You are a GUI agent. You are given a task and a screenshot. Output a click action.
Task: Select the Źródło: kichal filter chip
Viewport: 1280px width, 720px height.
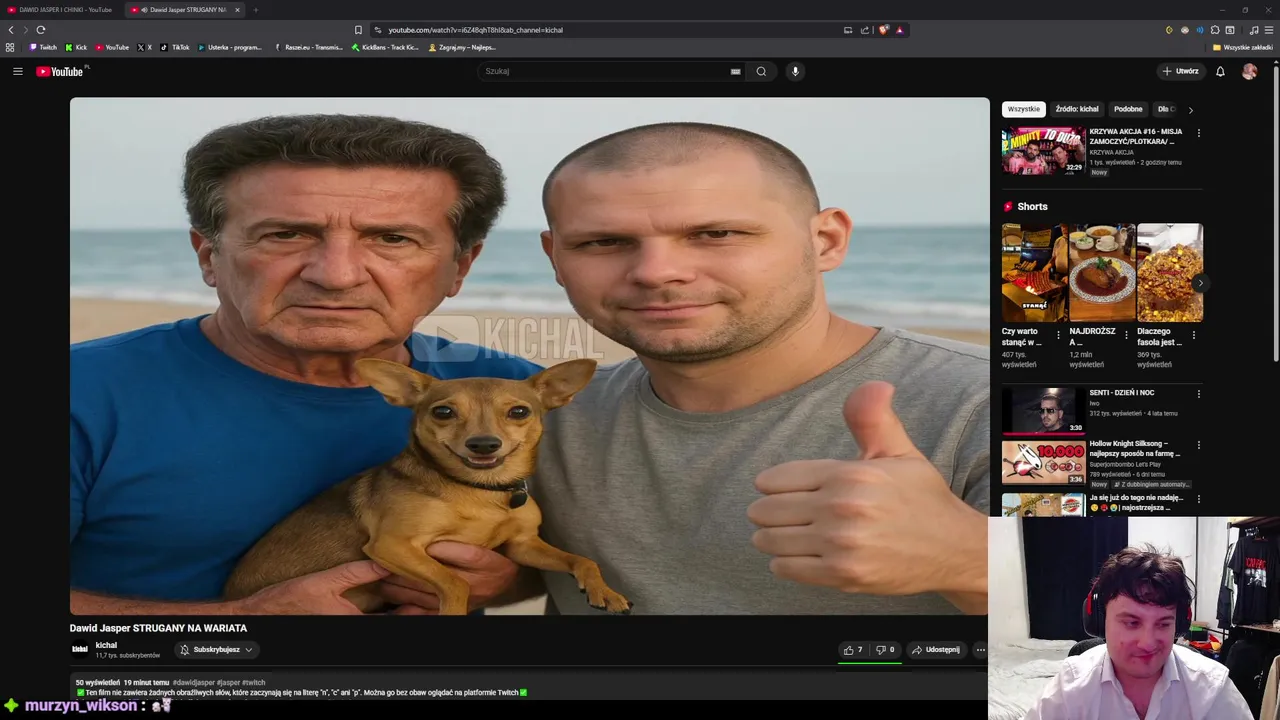point(1077,109)
